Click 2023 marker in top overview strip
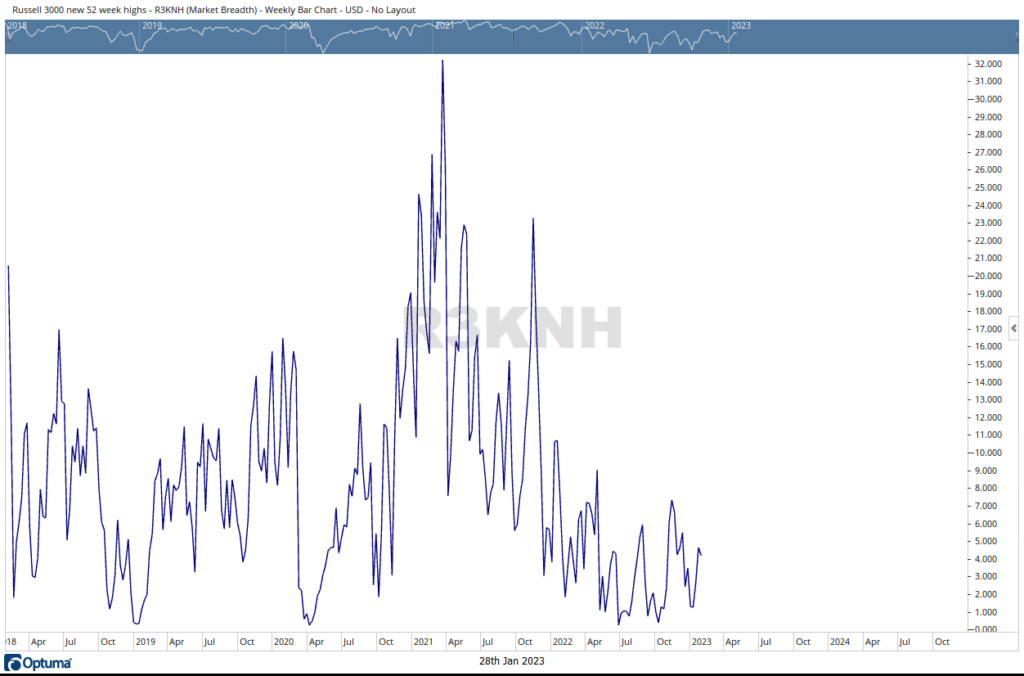The image size is (1024, 676). click(741, 25)
